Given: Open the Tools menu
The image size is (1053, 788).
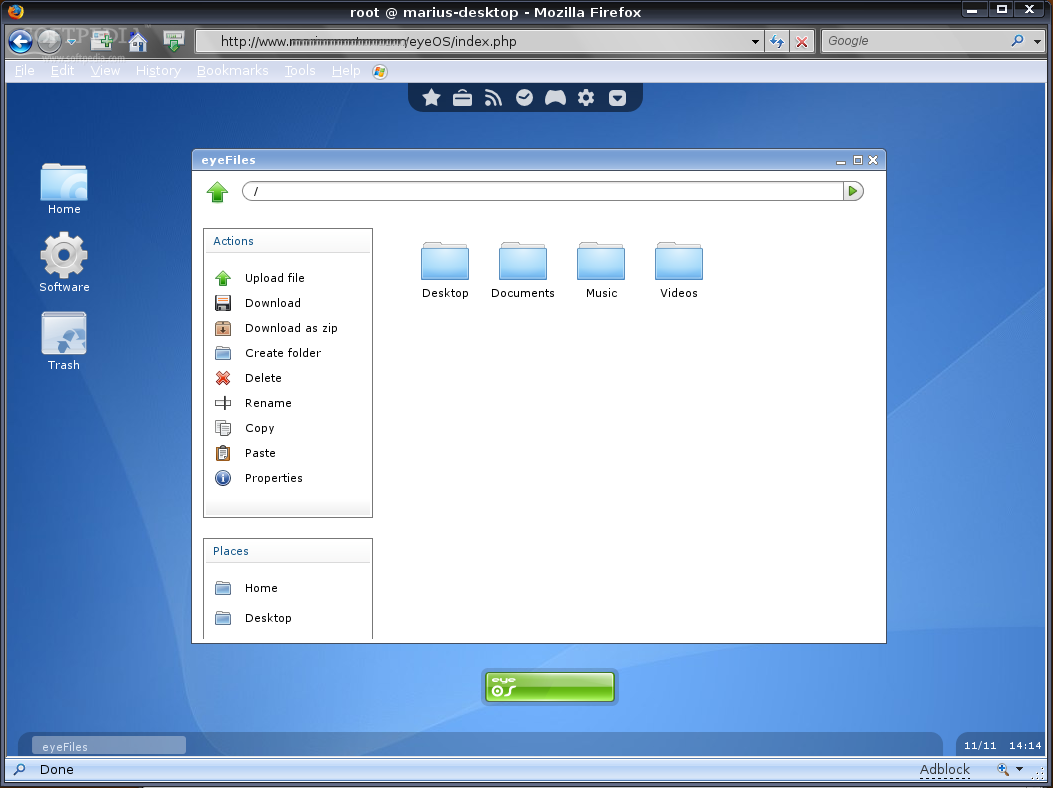Looking at the screenshot, I should (x=300, y=71).
